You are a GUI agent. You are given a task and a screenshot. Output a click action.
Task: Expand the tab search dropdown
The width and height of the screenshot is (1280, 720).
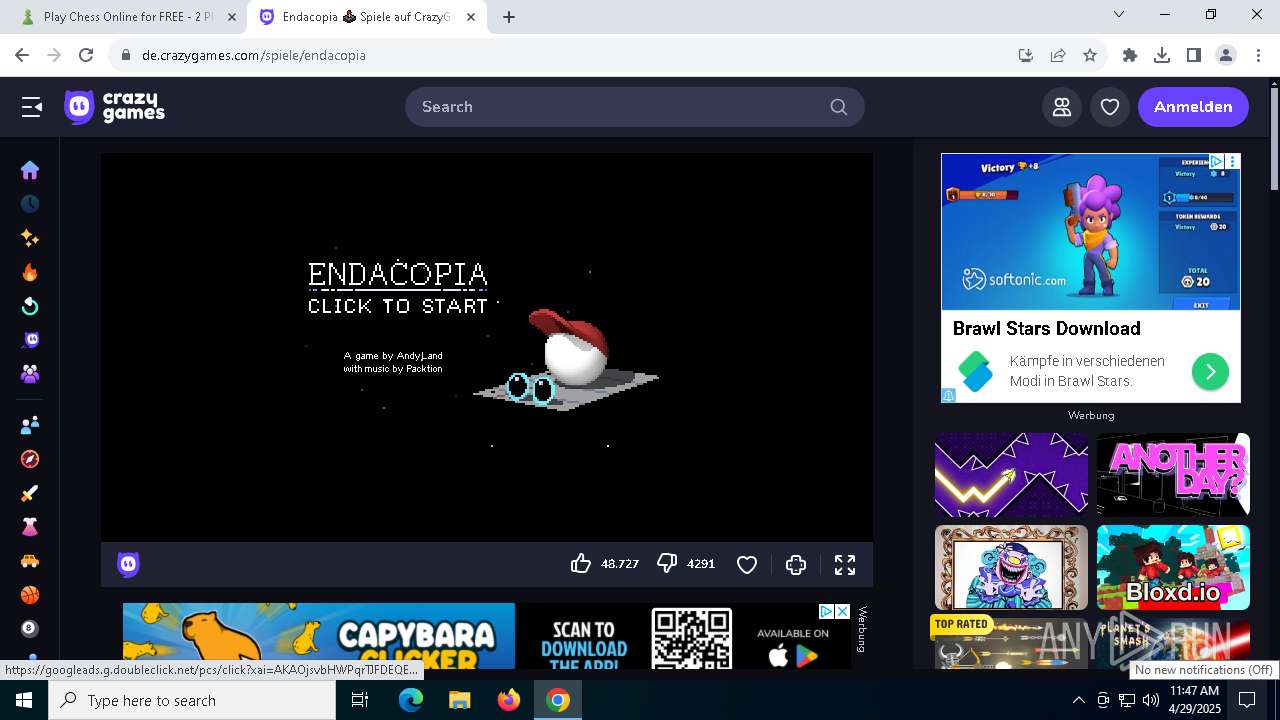pos(1119,14)
